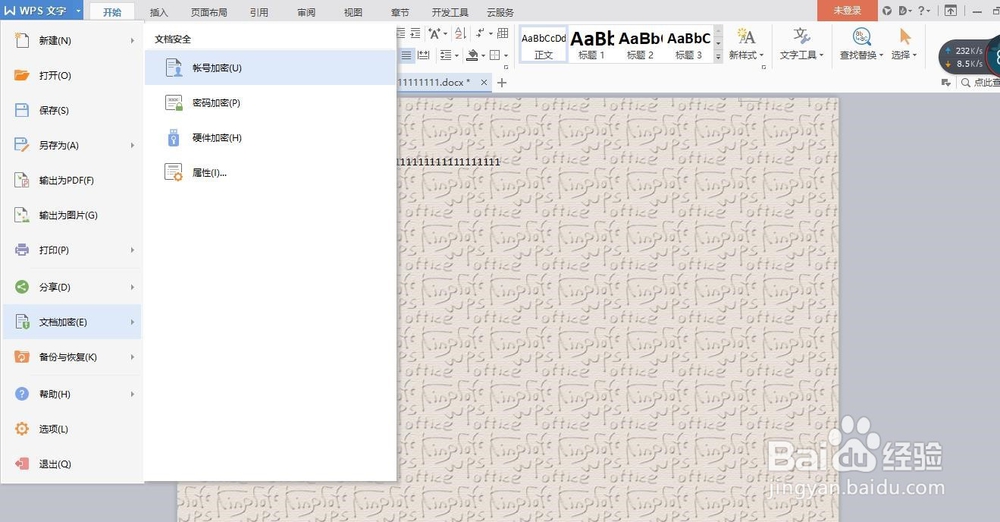Screen dimensions: 1000x522
Task: Open the 文字工具 dropdown
Action: tap(801, 43)
